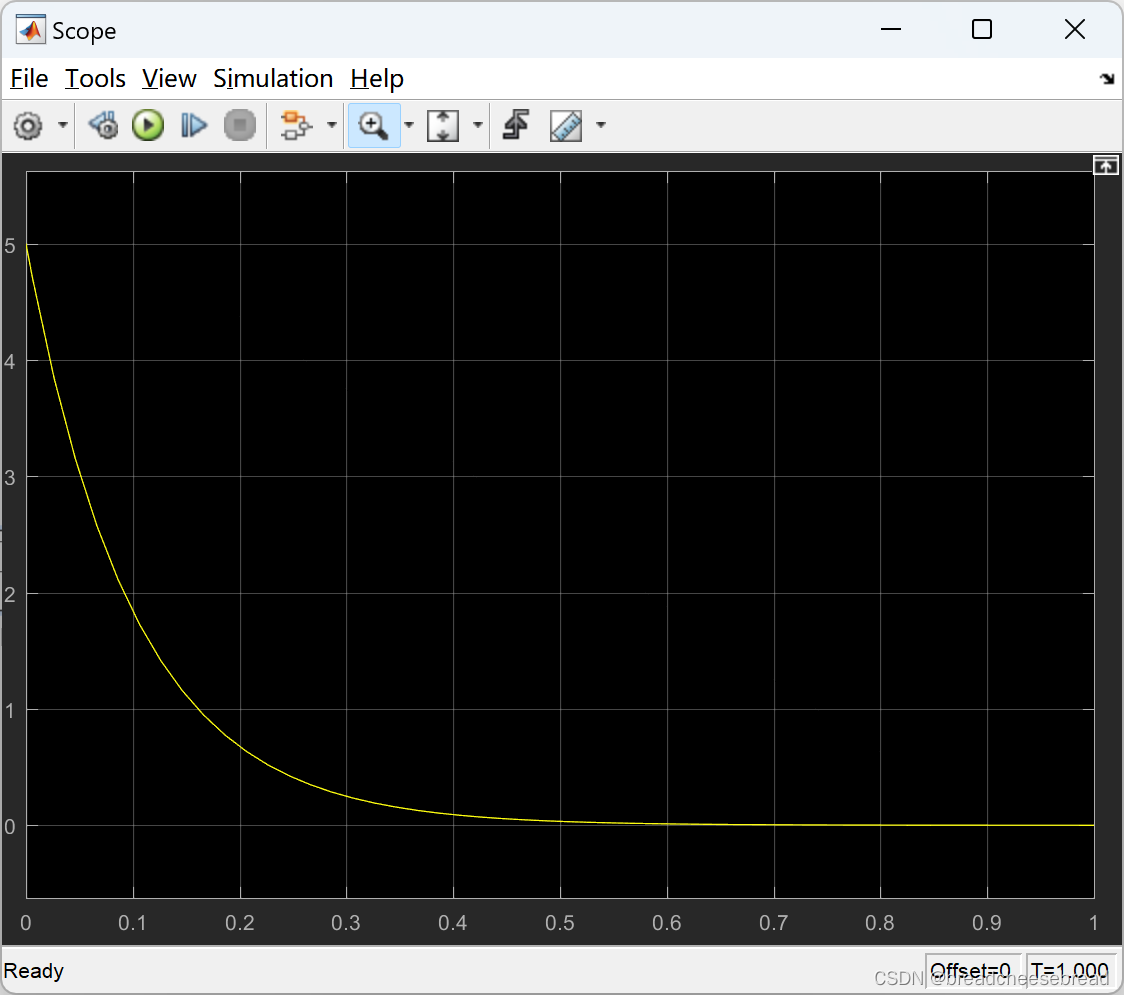Run the simulation with green play button
The width and height of the screenshot is (1124, 995).
click(148, 125)
